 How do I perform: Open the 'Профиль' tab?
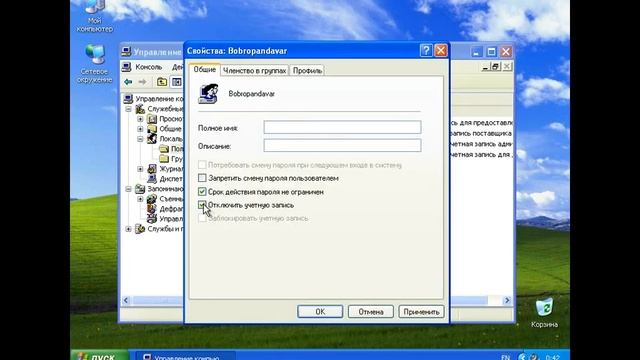(x=307, y=71)
